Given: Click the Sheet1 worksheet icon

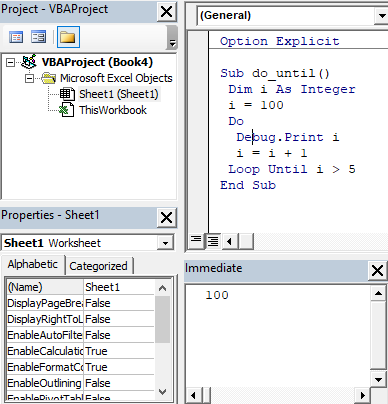Looking at the screenshot, I should (x=67, y=94).
